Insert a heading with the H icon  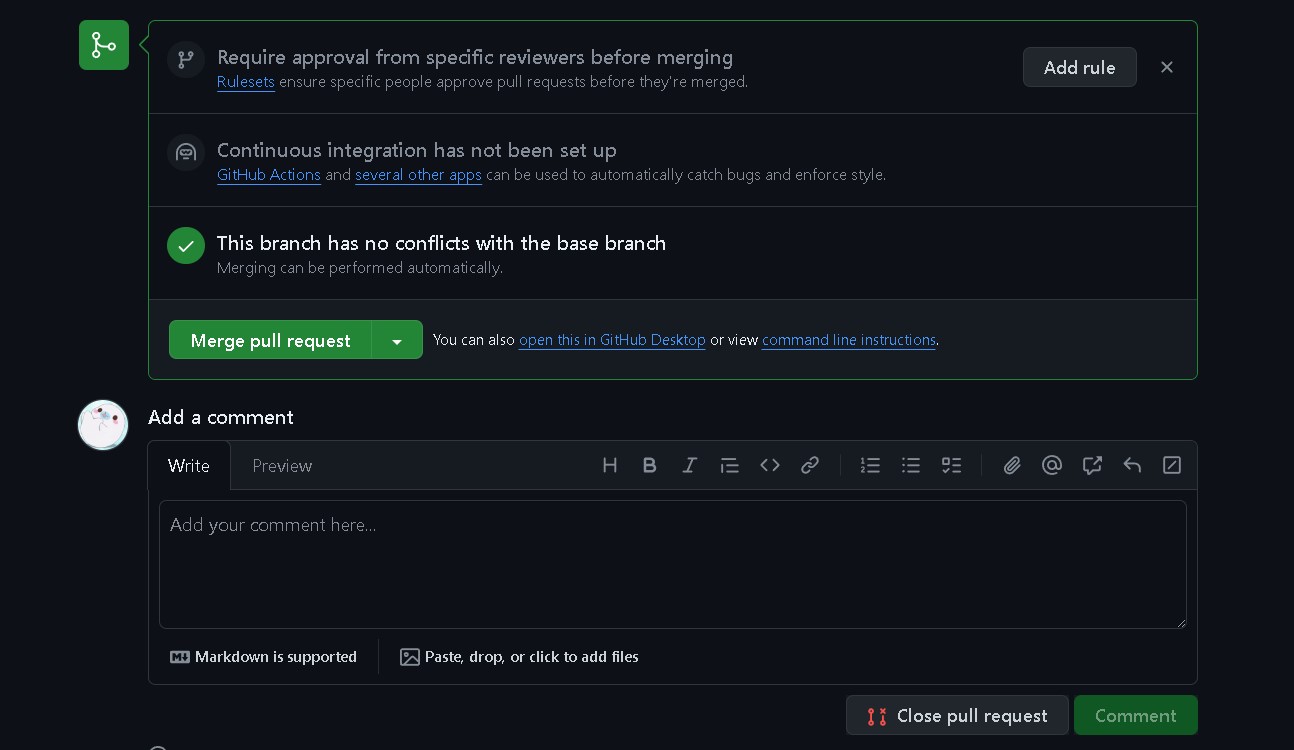coord(609,465)
